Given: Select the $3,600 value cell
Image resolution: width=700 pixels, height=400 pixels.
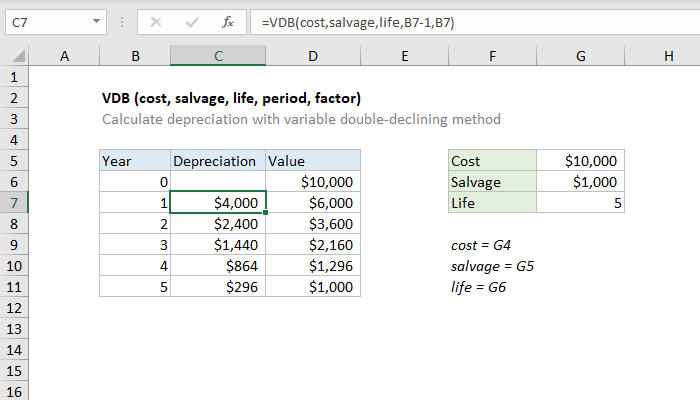Looking at the screenshot, I should pyautogui.click(x=313, y=224).
